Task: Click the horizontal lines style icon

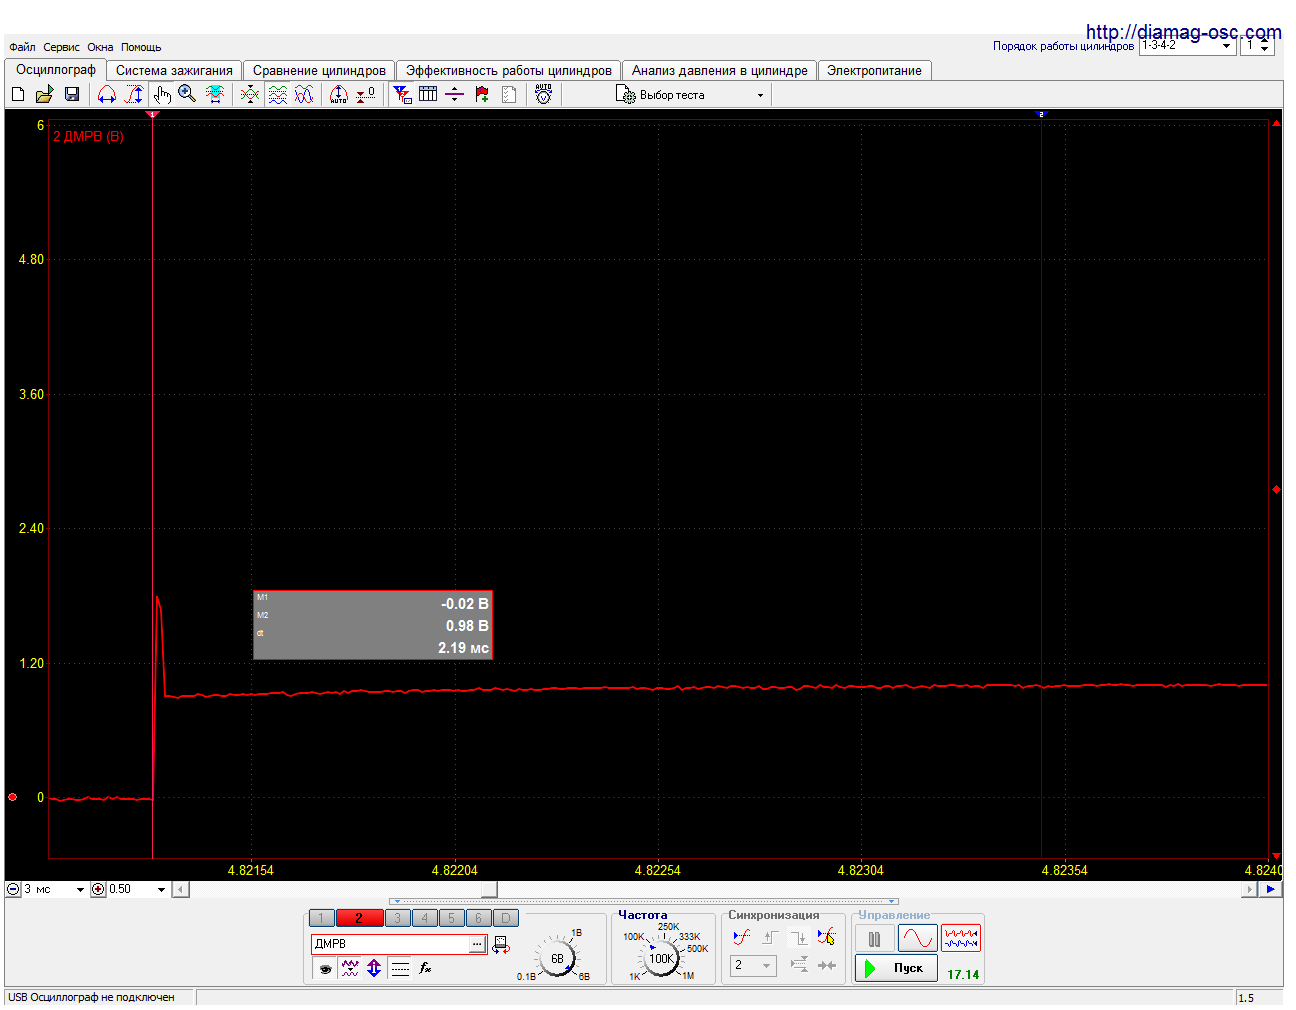Action: pyautogui.click(x=400, y=968)
